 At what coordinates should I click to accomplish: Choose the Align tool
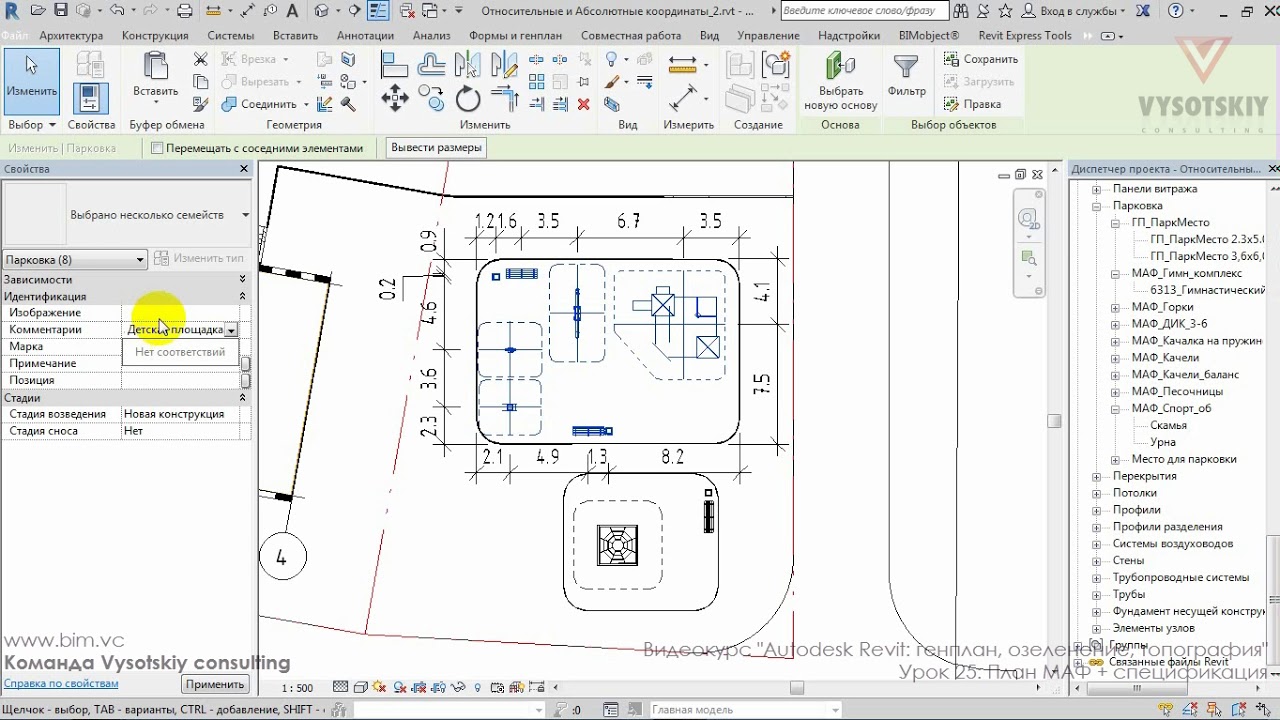point(395,64)
